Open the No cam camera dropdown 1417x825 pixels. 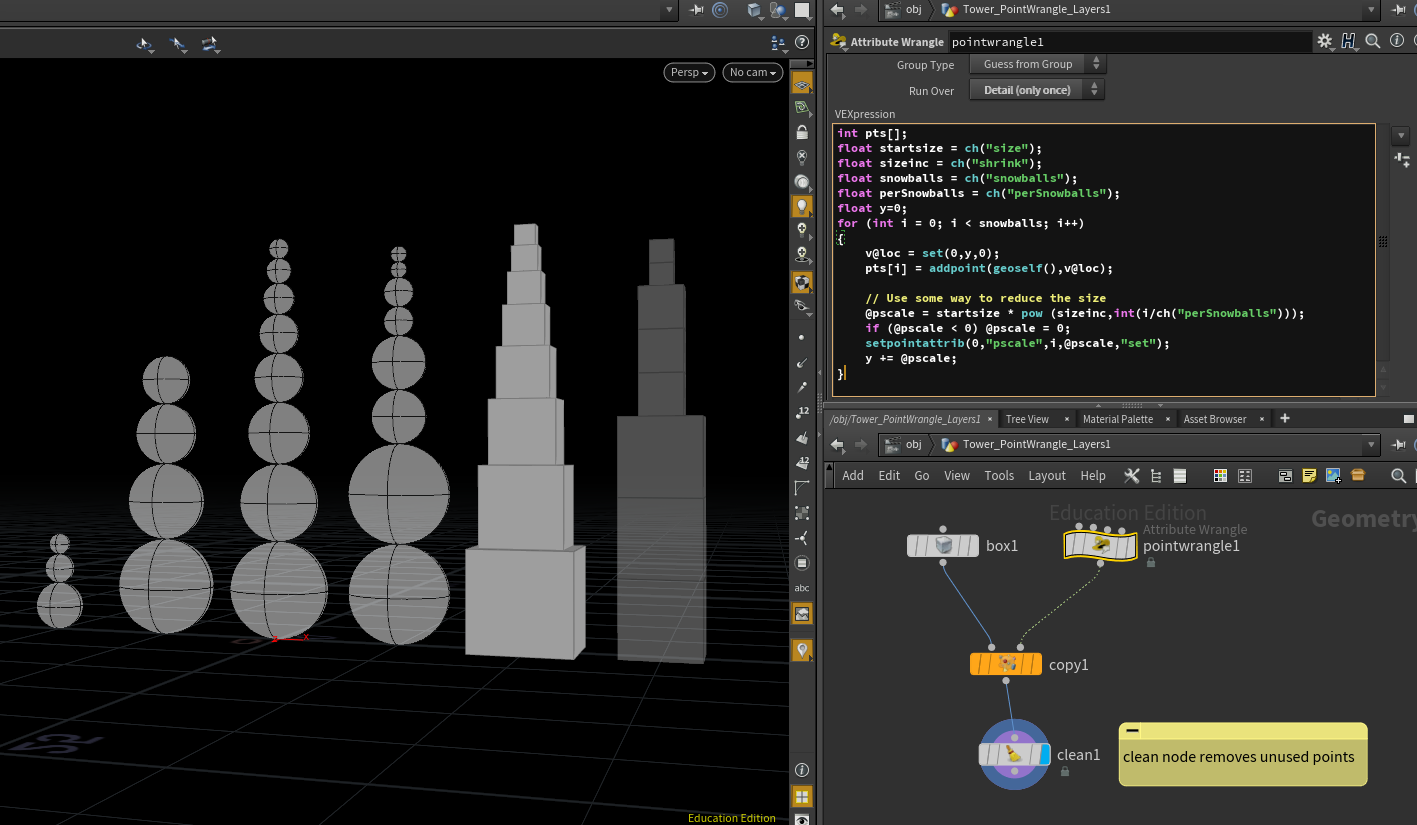(x=752, y=72)
